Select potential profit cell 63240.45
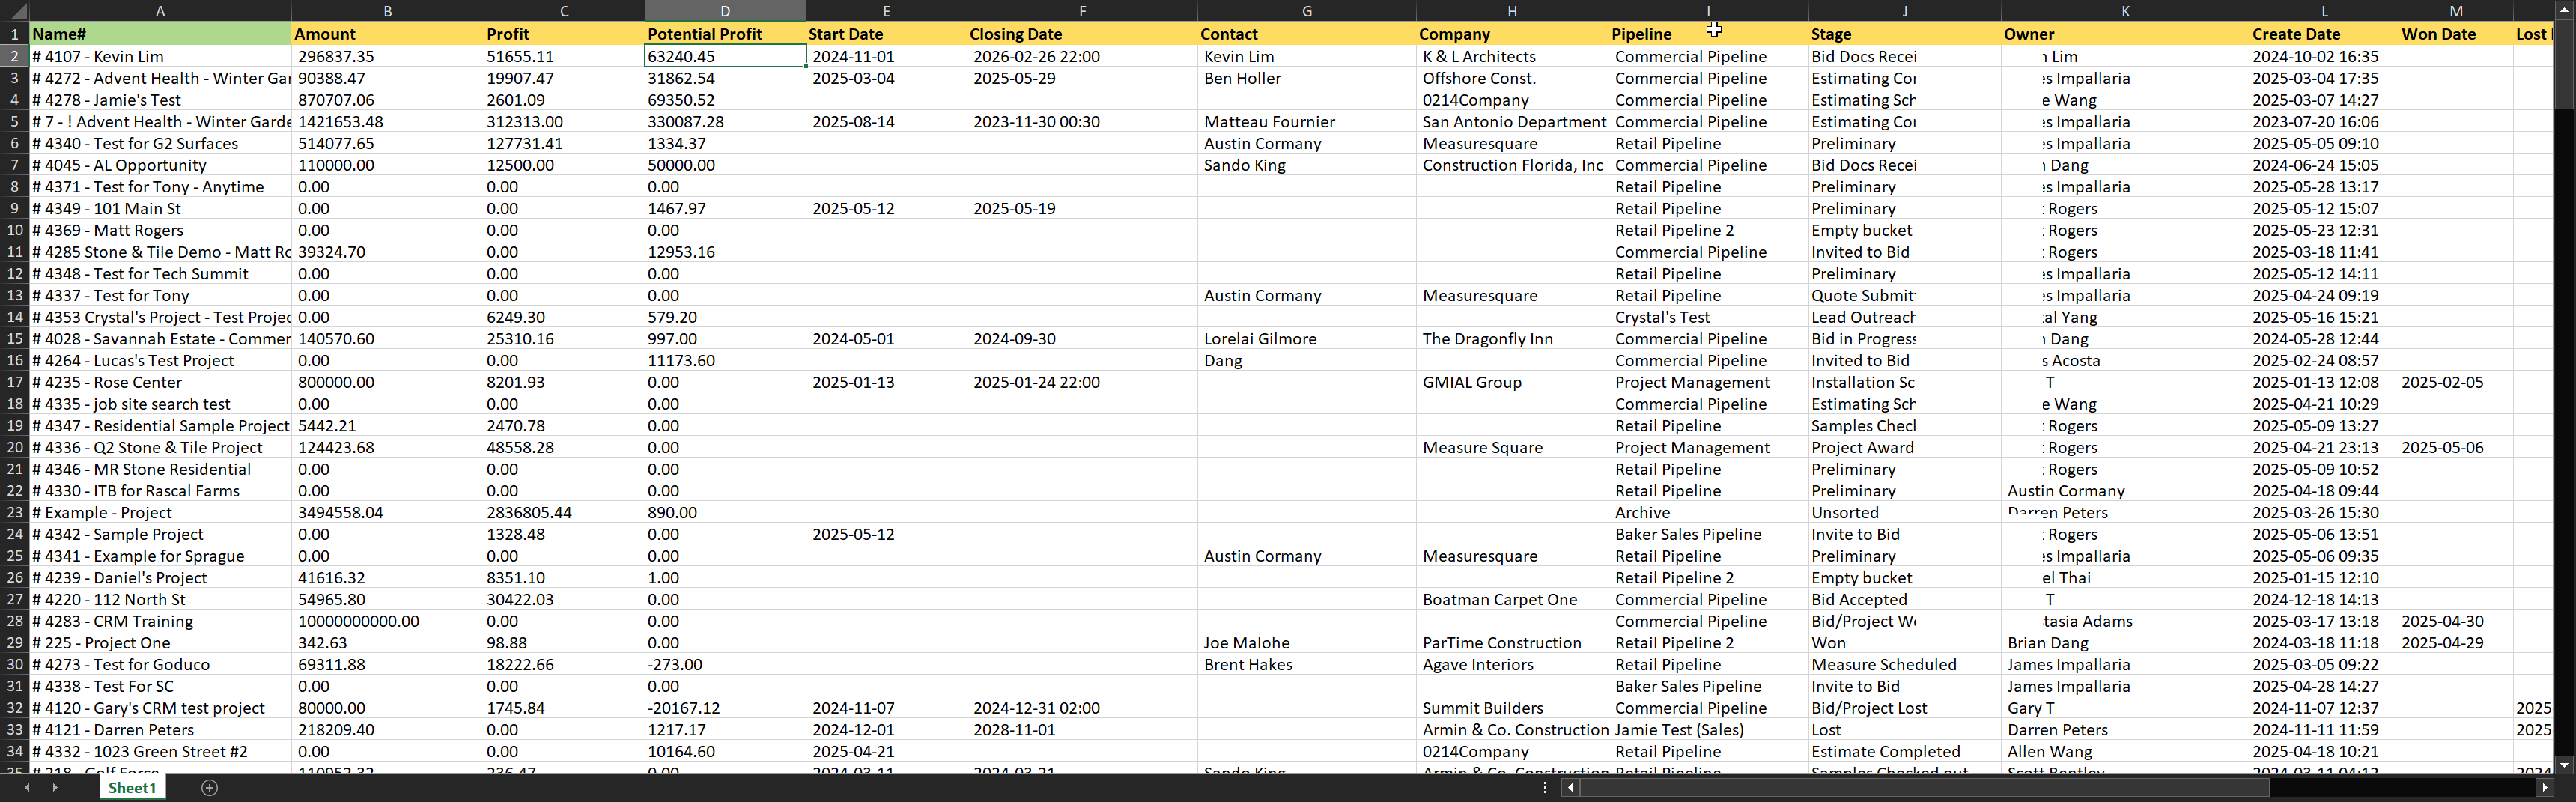The height and width of the screenshot is (802, 2576). (725, 57)
